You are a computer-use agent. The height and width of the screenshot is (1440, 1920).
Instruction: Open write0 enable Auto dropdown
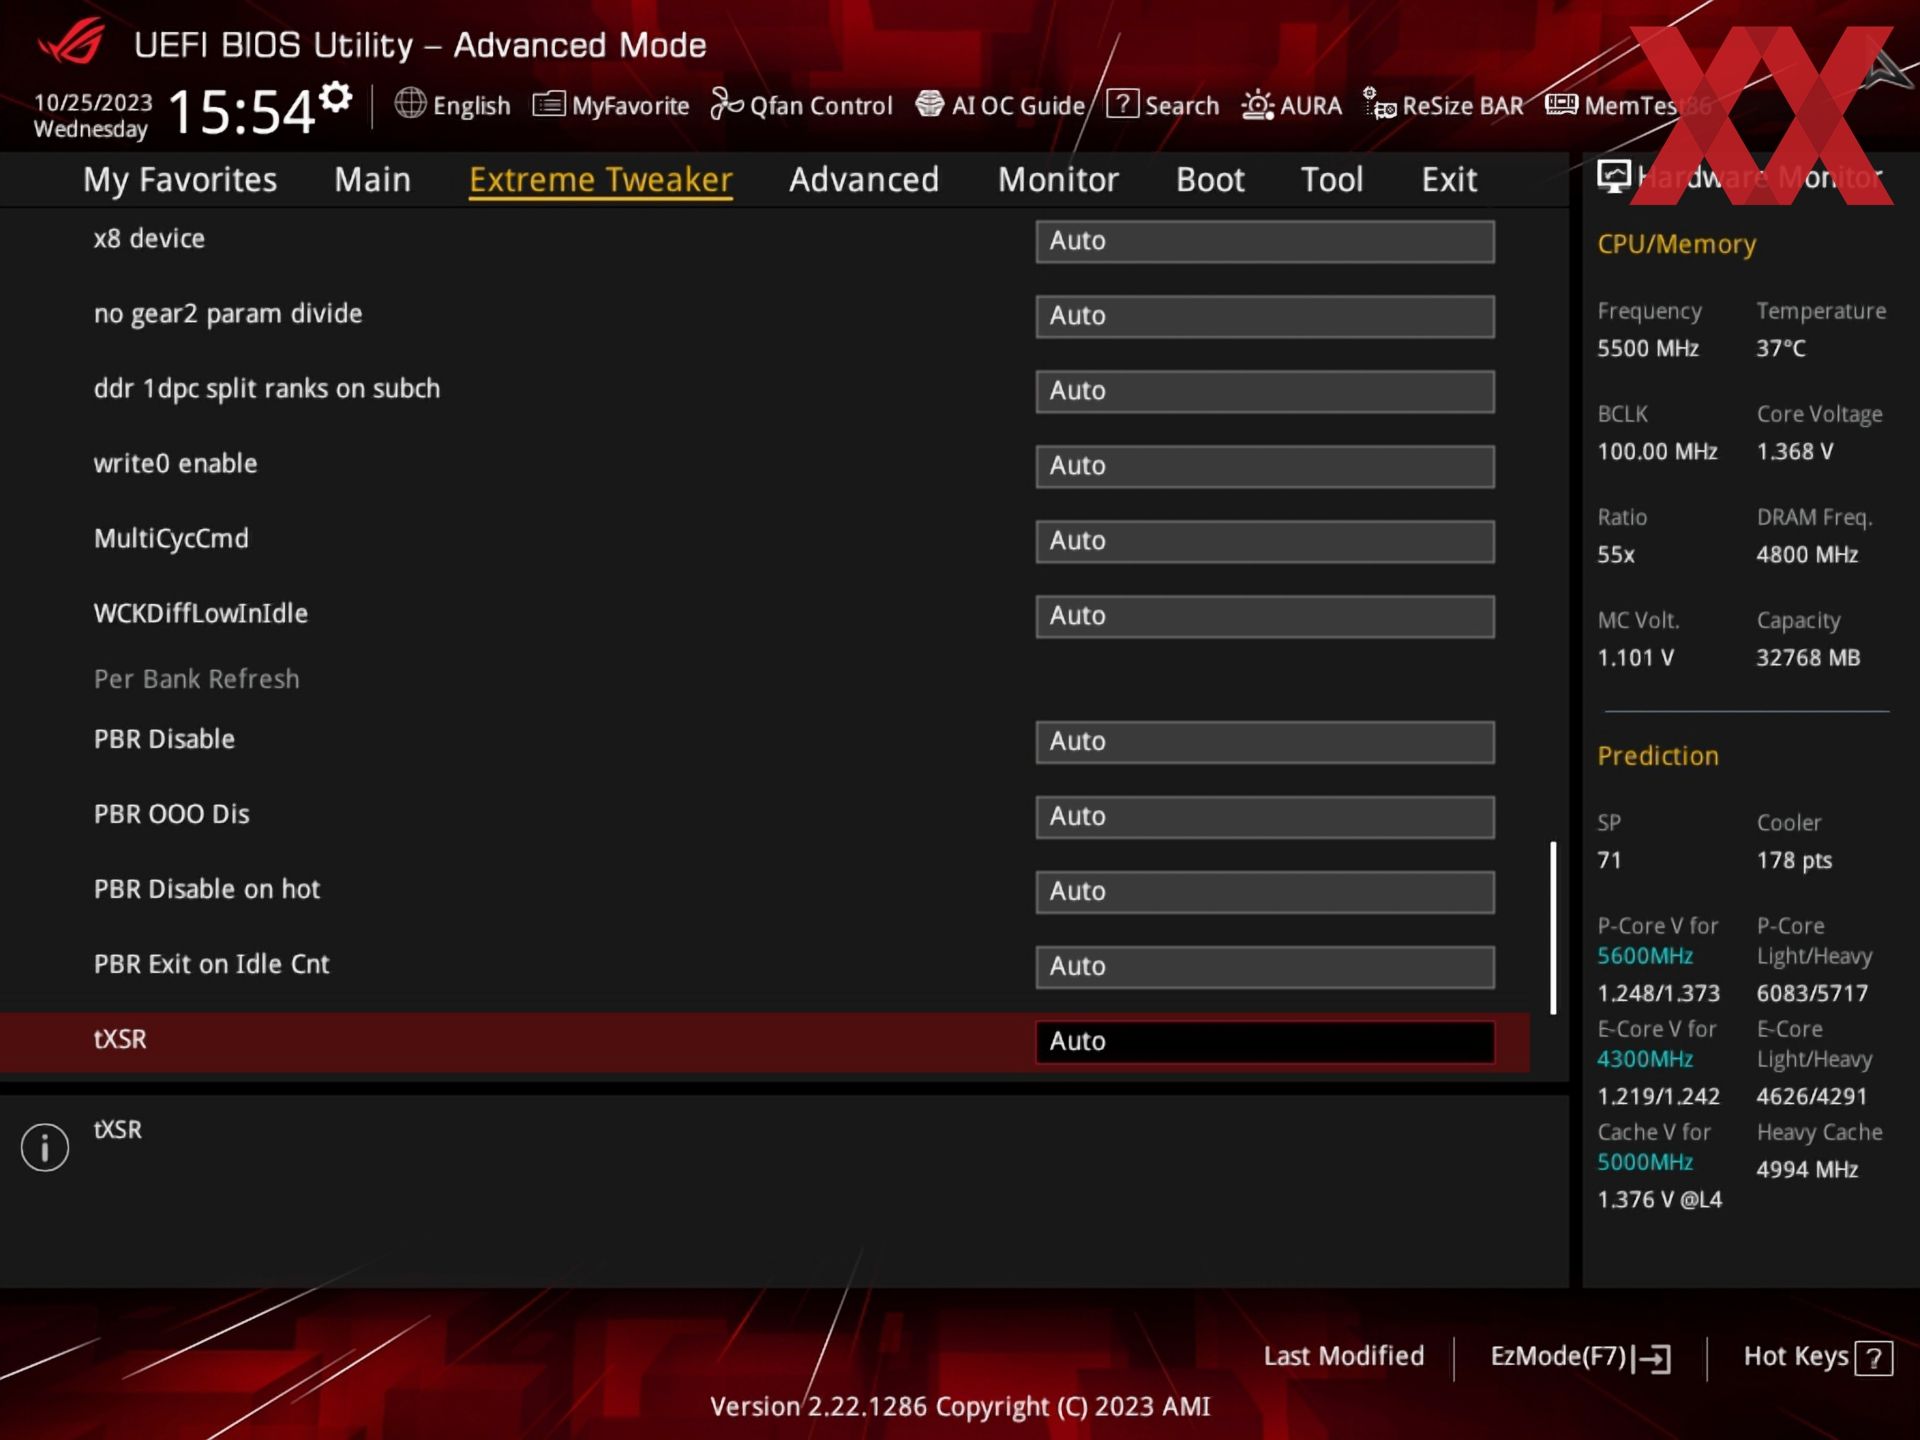tap(1265, 466)
